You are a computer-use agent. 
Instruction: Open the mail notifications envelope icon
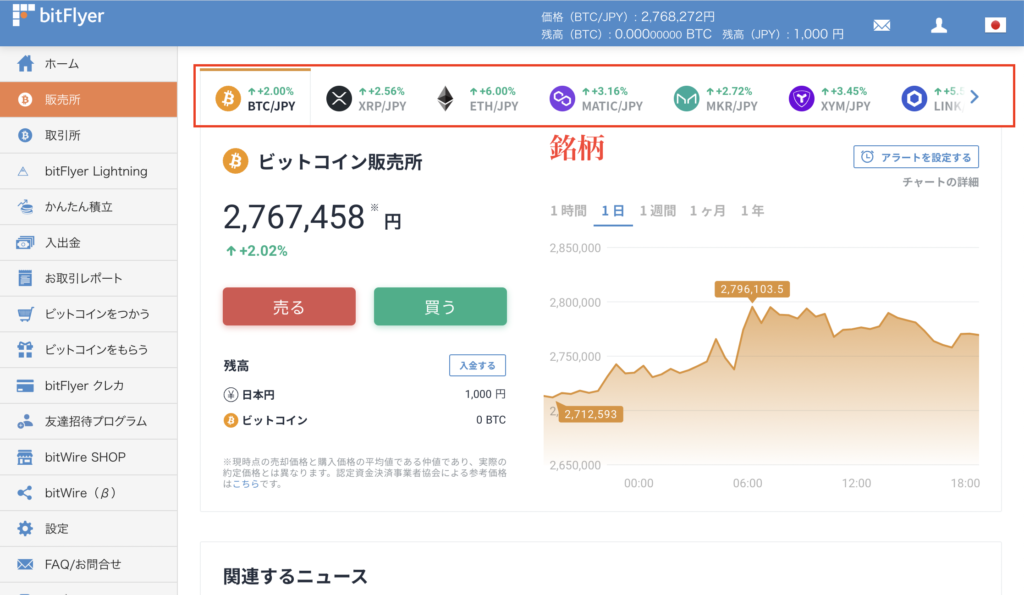(881, 25)
